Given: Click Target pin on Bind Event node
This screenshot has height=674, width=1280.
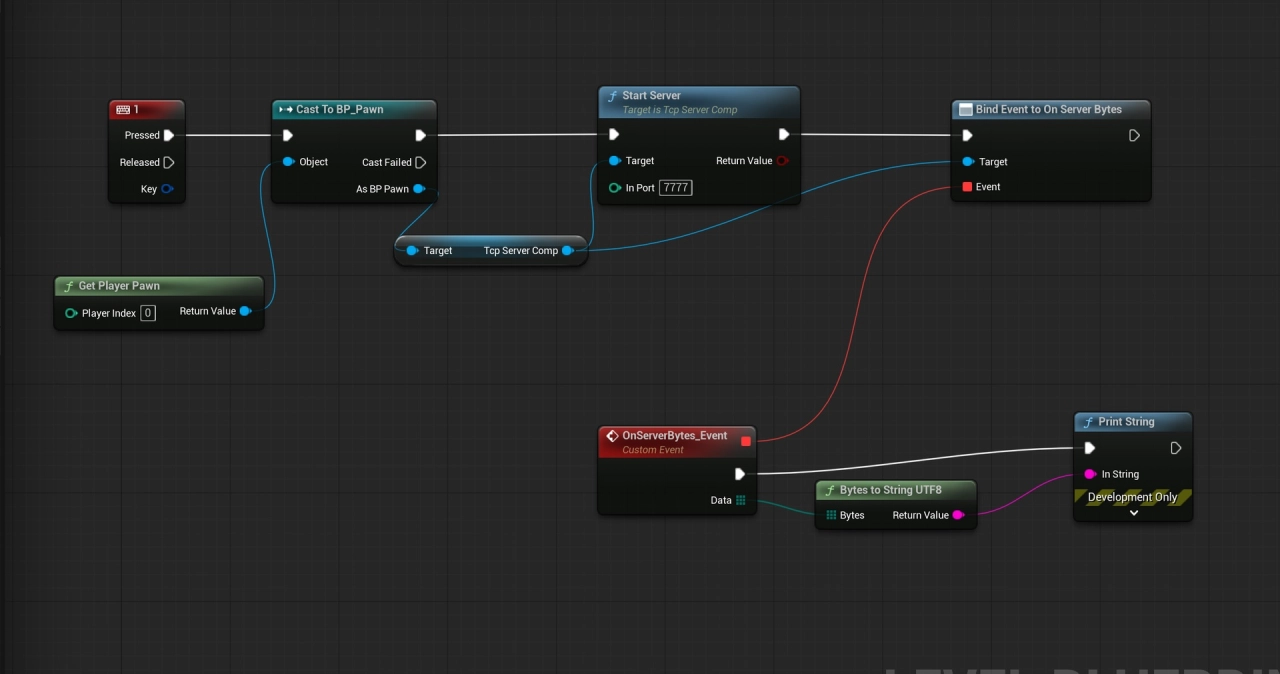Looking at the screenshot, I should point(967,162).
